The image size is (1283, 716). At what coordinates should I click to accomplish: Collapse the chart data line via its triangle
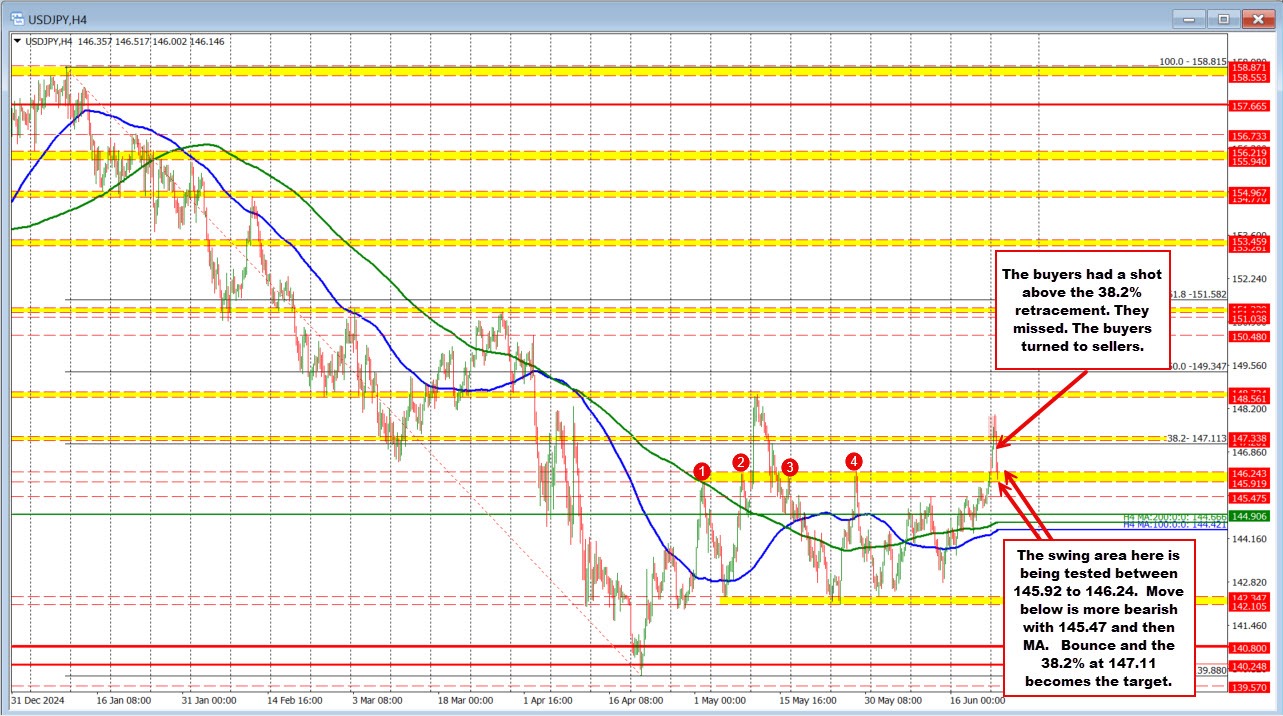pyautogui.click(x=18, y=42)
